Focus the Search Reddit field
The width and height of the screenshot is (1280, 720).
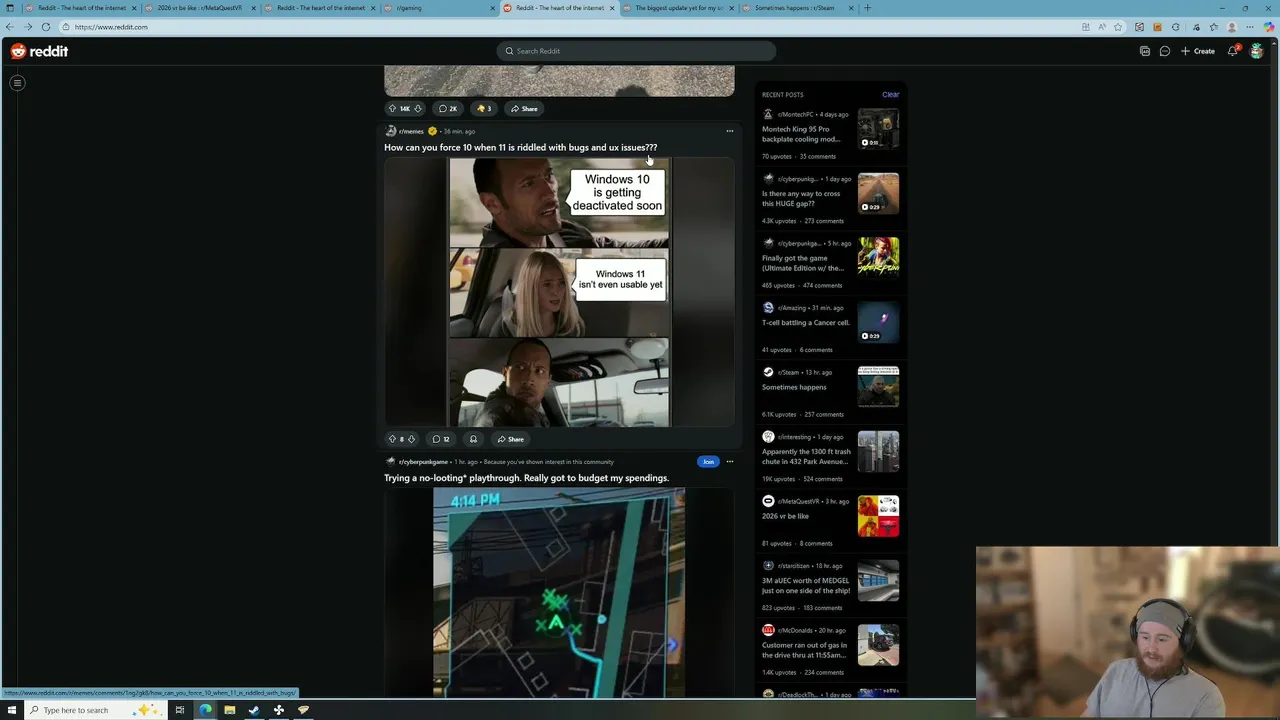[x=636, y=51]
